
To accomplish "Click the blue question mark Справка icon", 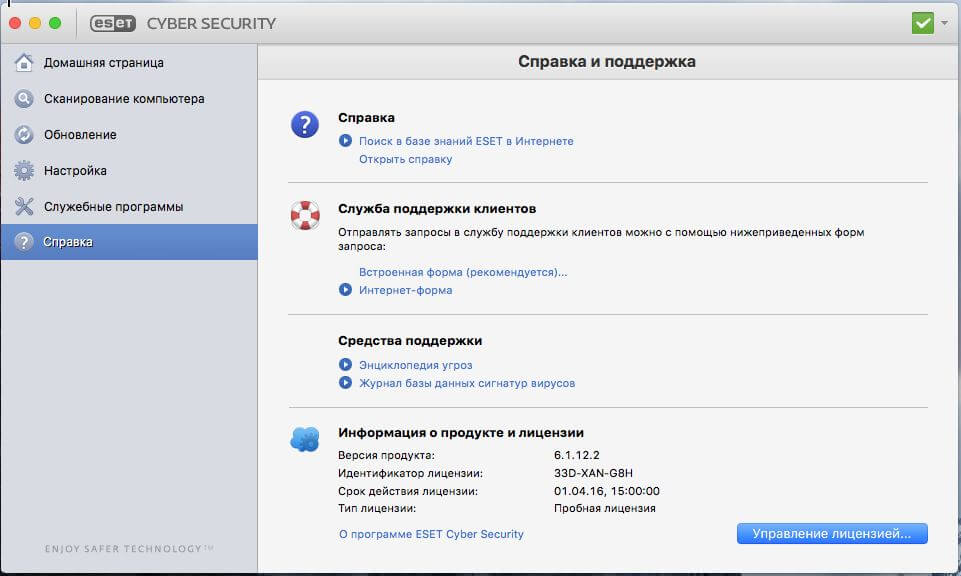I will pyautogui.click(x=305, y=124).
